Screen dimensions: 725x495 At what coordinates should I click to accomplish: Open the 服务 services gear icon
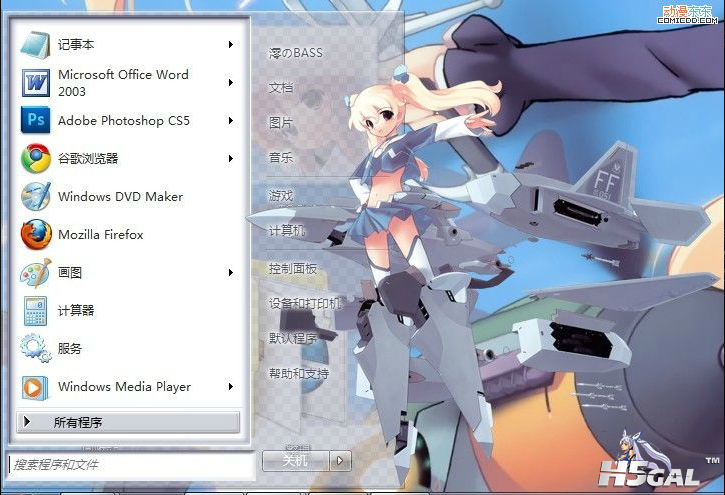click(36, 348)
